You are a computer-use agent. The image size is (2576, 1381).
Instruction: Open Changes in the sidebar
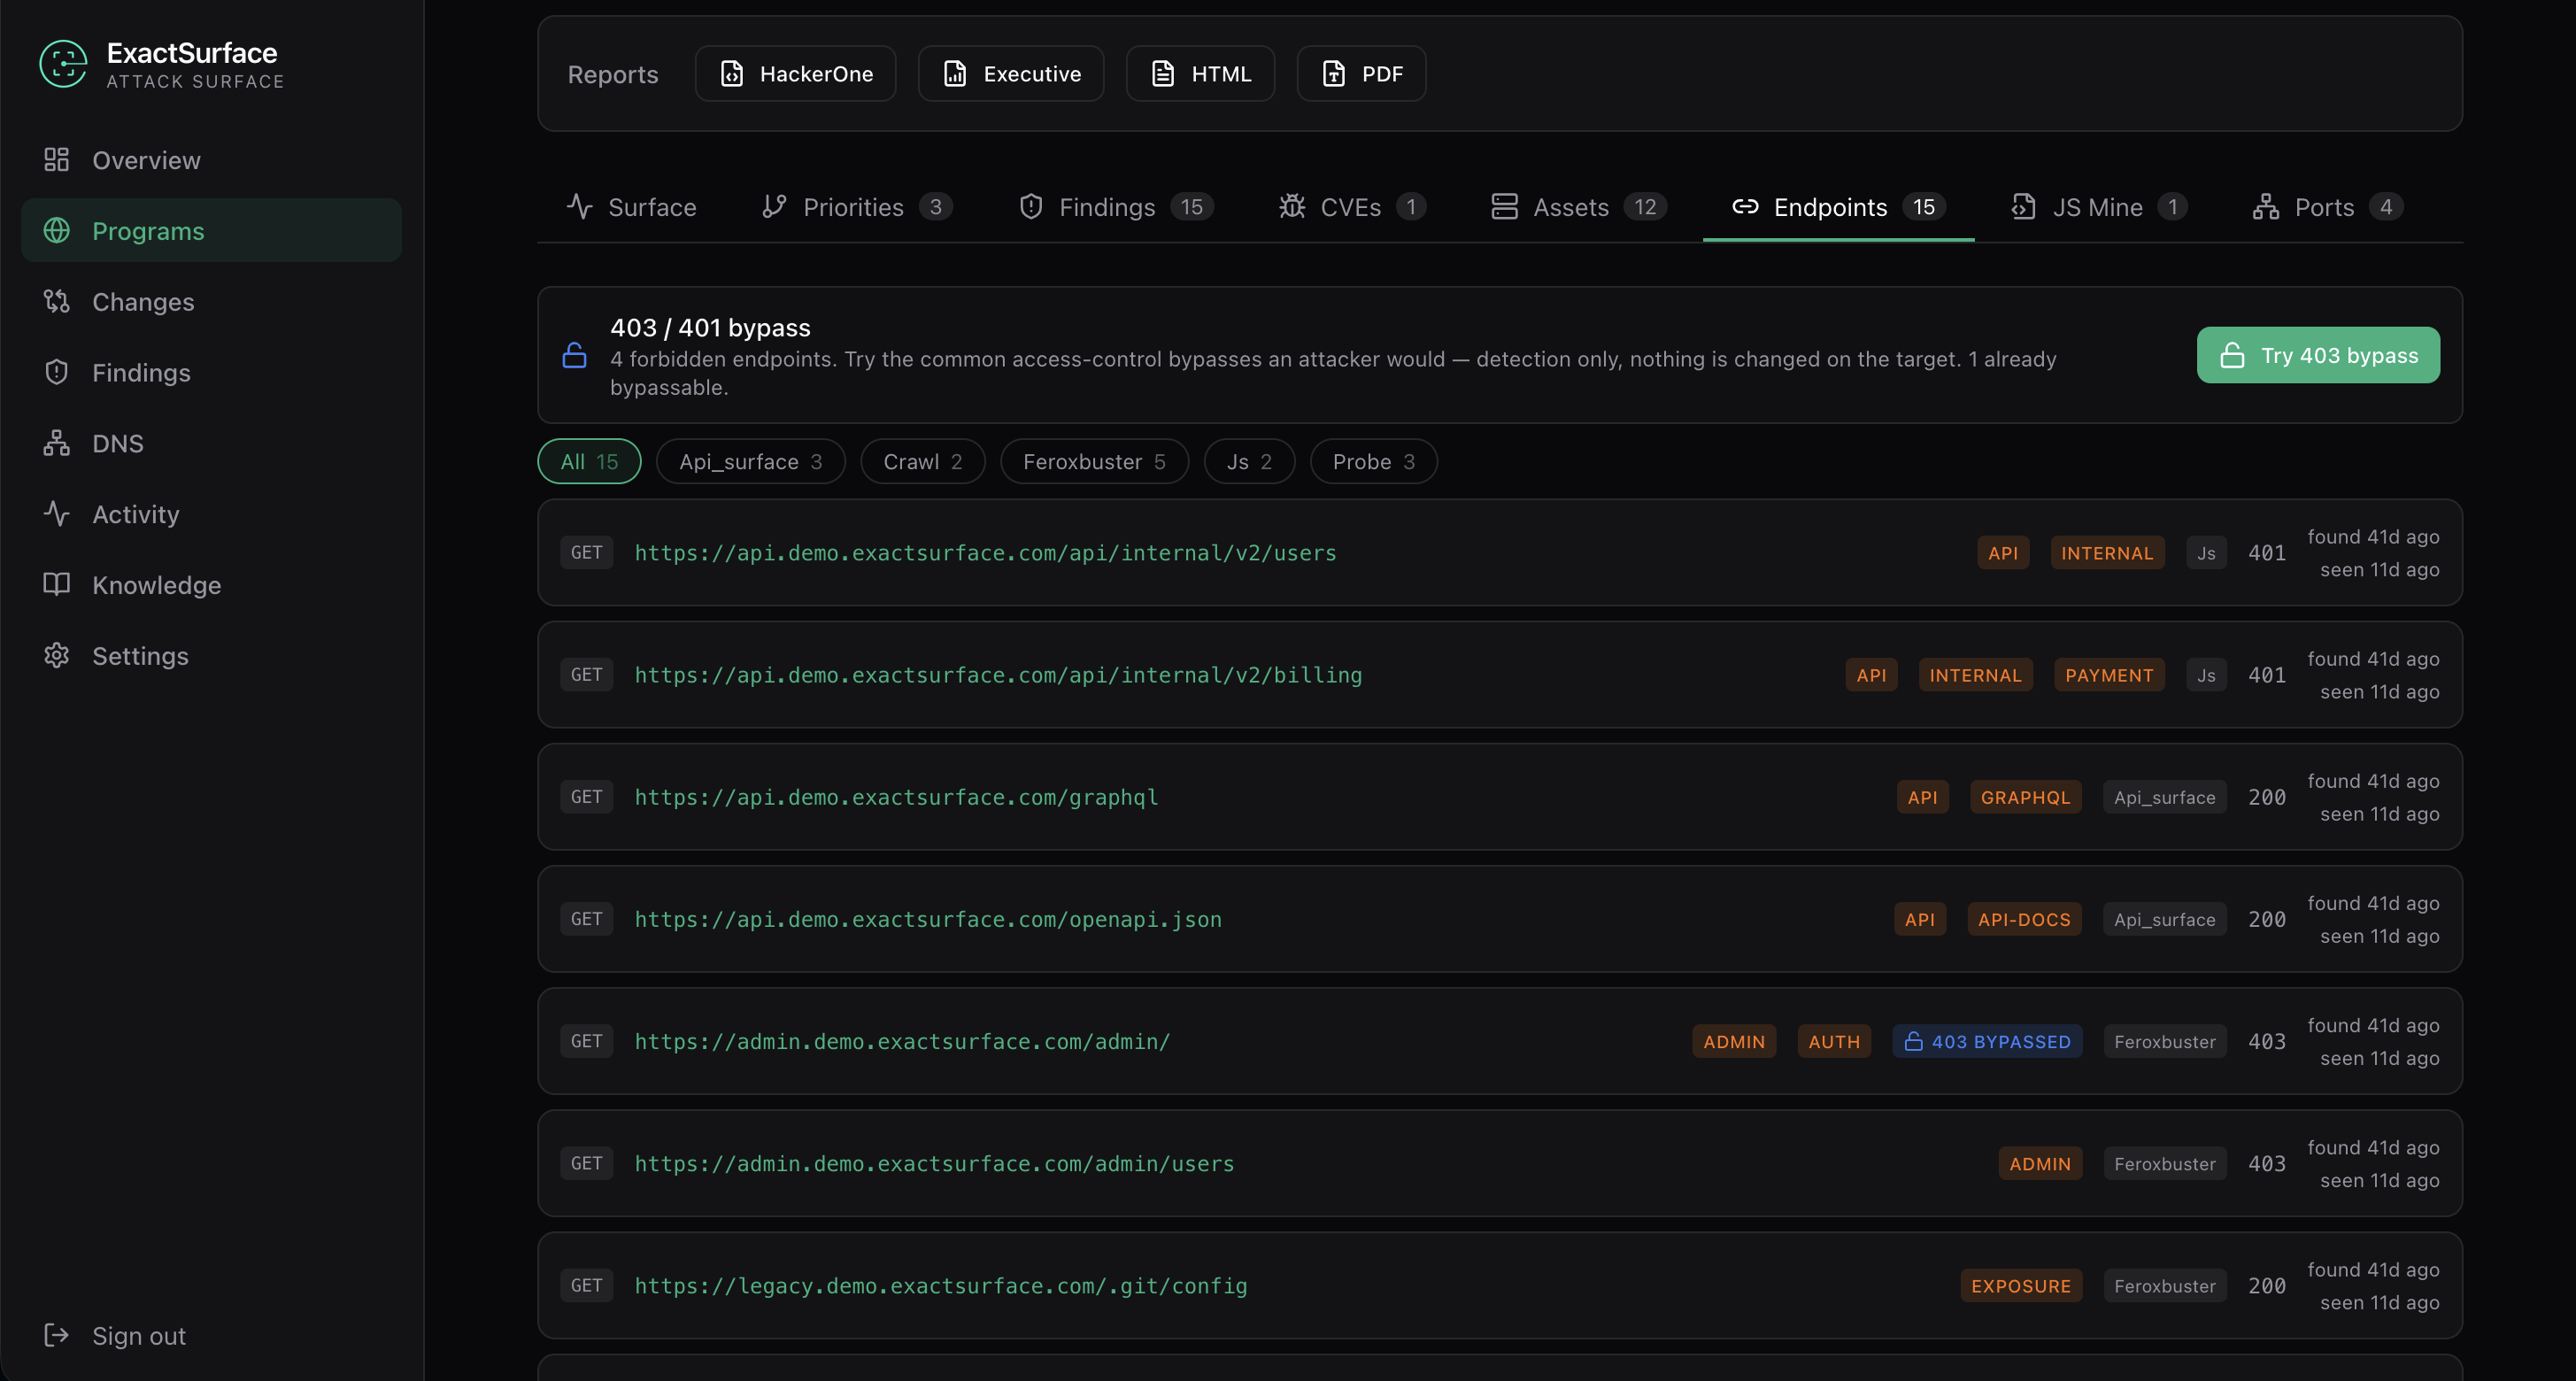tap(211, 302)
